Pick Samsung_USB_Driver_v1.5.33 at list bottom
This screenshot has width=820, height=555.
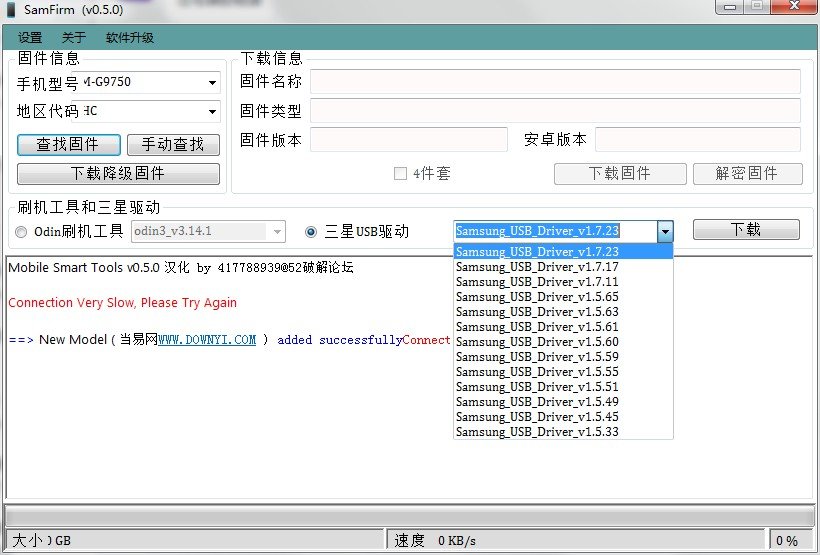point(537,432)
